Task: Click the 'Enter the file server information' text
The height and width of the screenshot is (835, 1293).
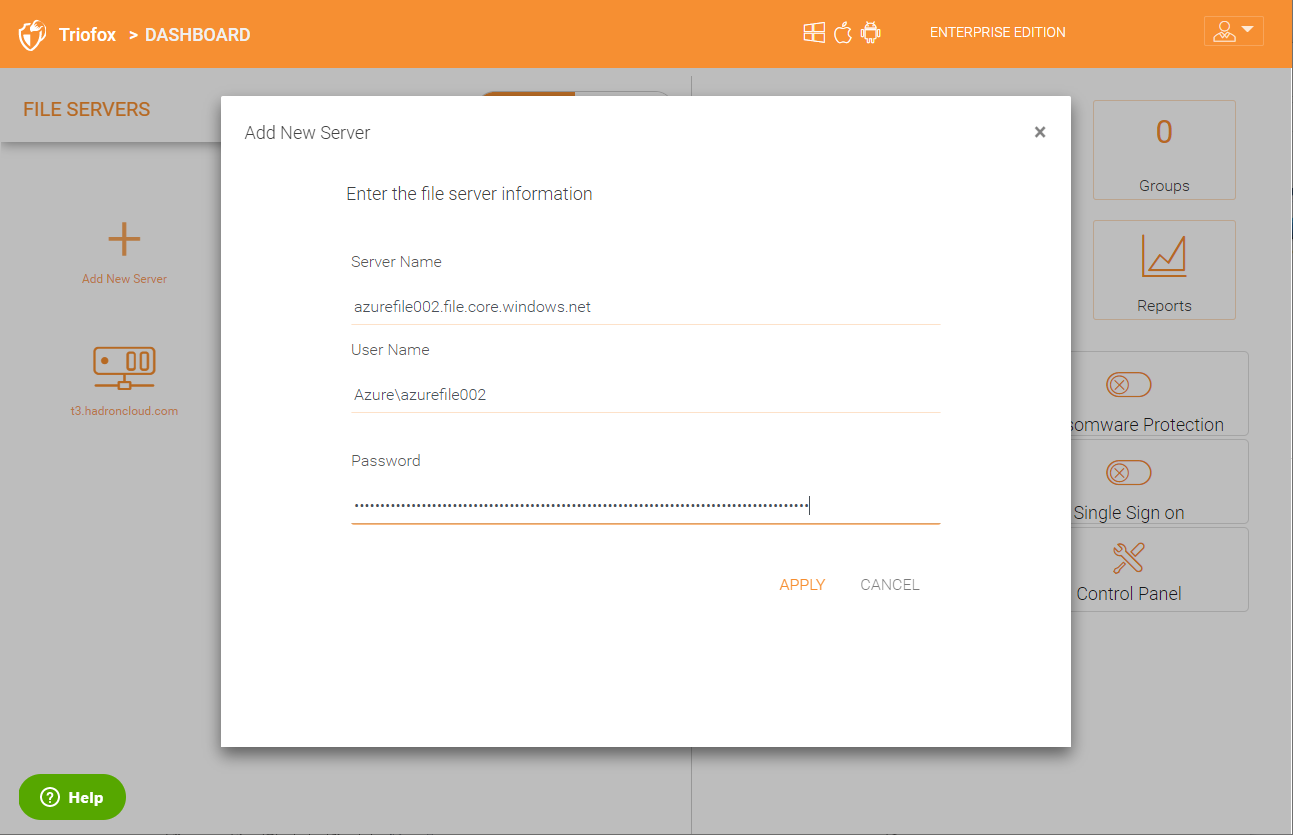Action: coord(469,194)
